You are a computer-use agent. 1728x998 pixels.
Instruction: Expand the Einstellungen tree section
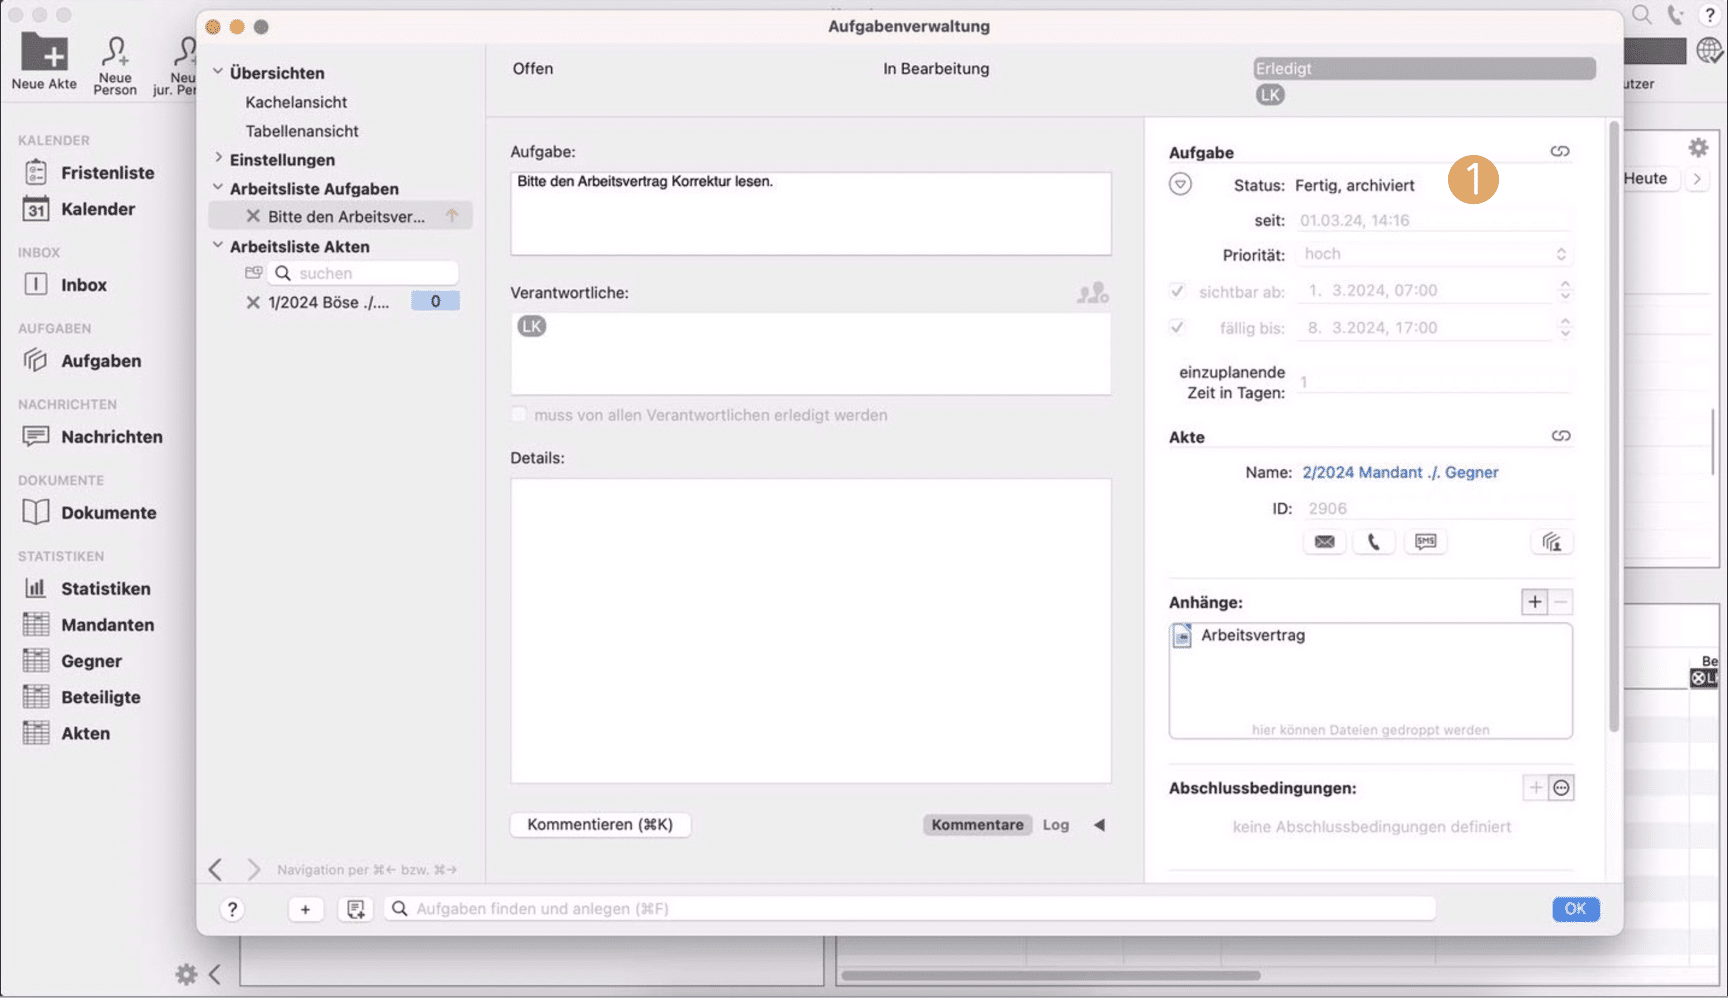[x=218, y=158]
